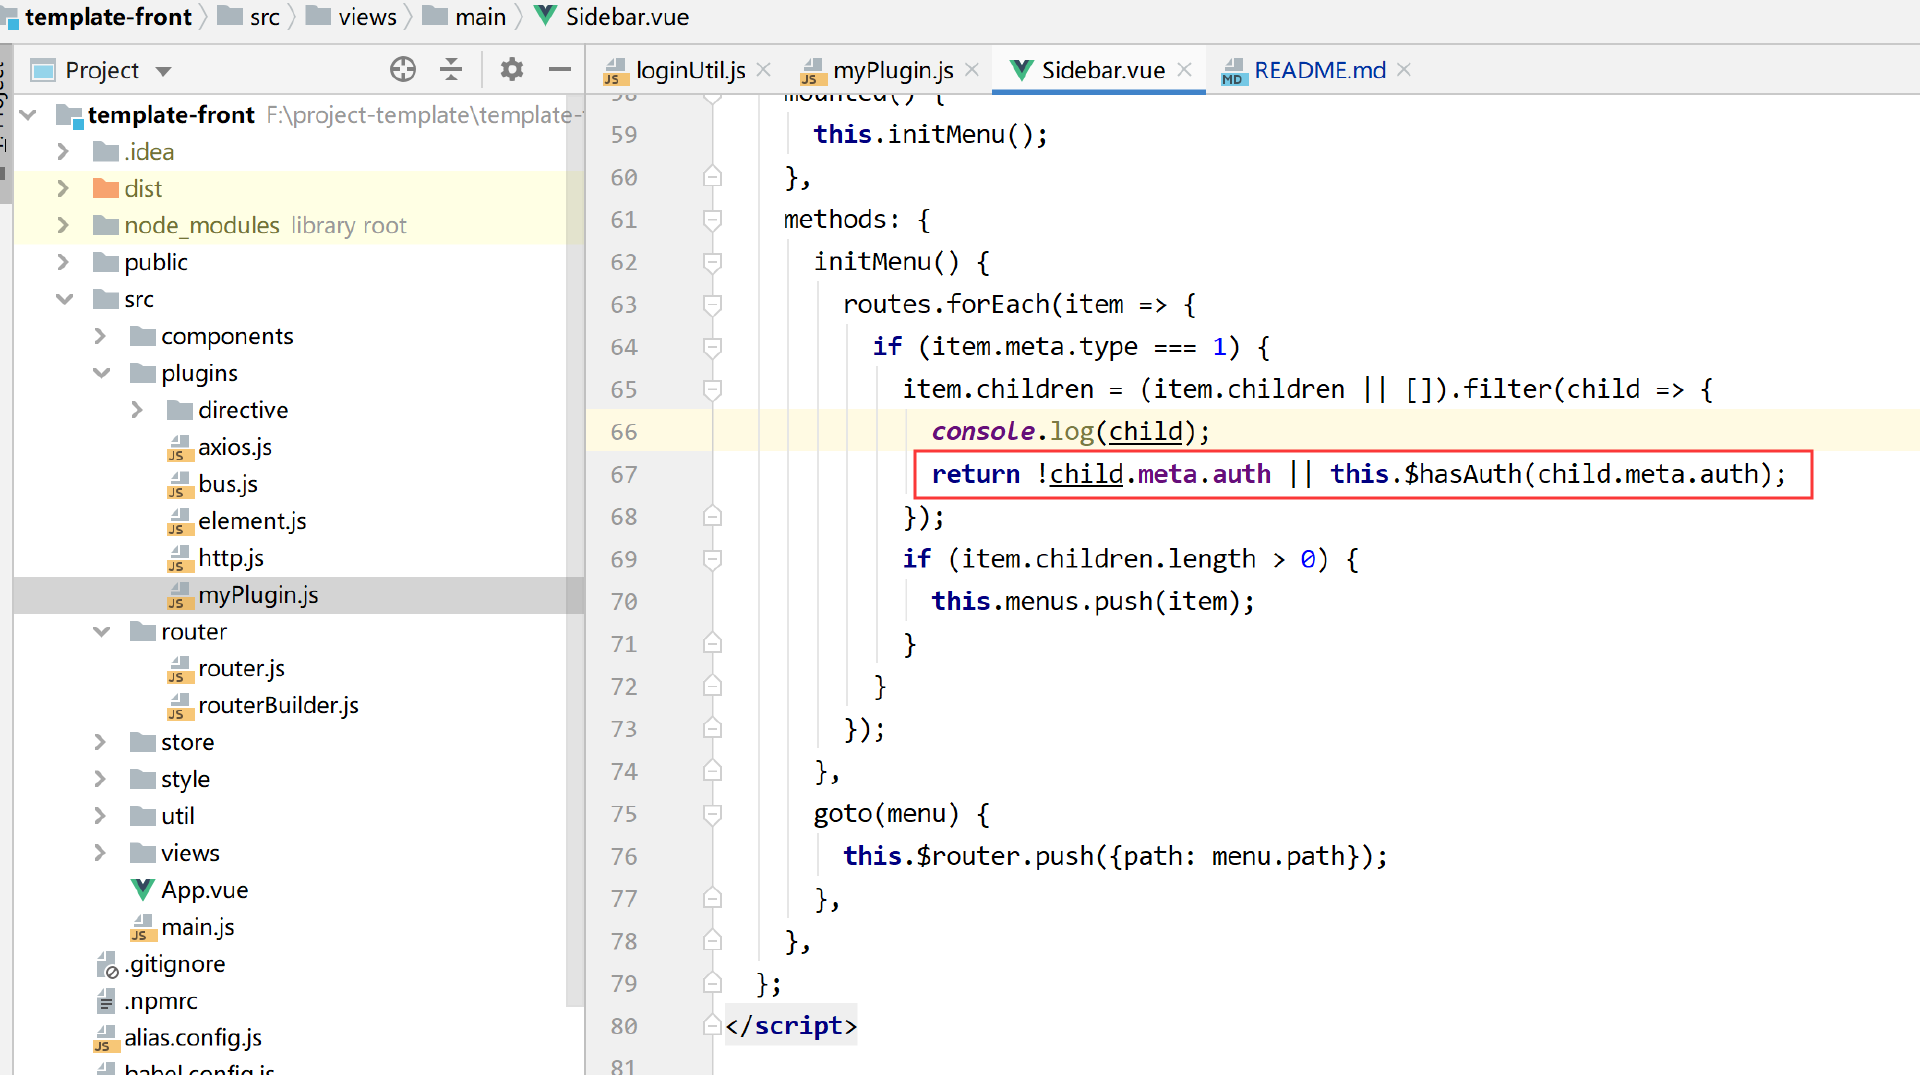Click the Project tree vertical scrollbar

point(575,550)
